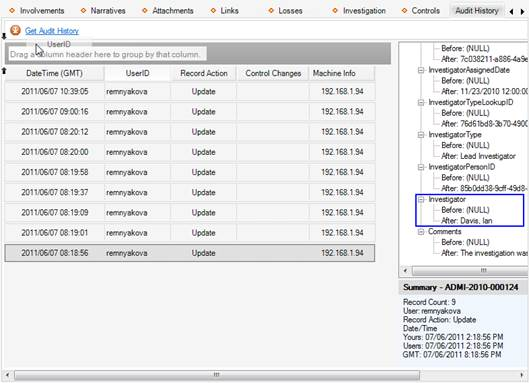Image resolution: width=529 pixels, height=383 pixels.
Task: Open the Losses tab
Action: (x=285, y=11)
